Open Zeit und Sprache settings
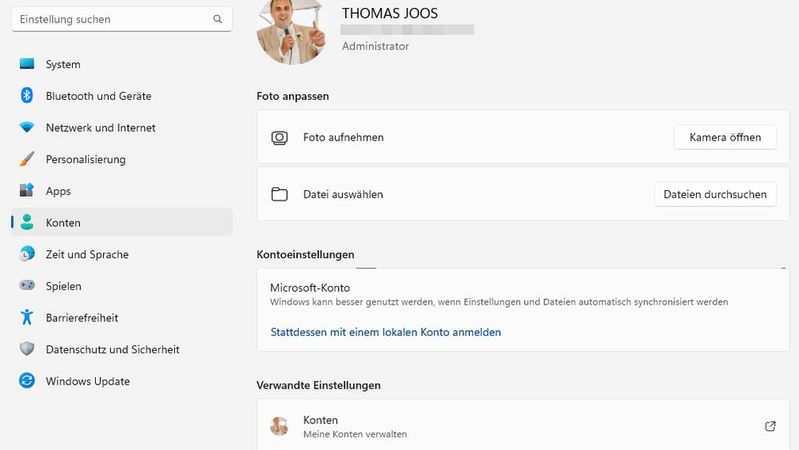Image resolution: width=799 pixels, height=450 pixels. 122,254
